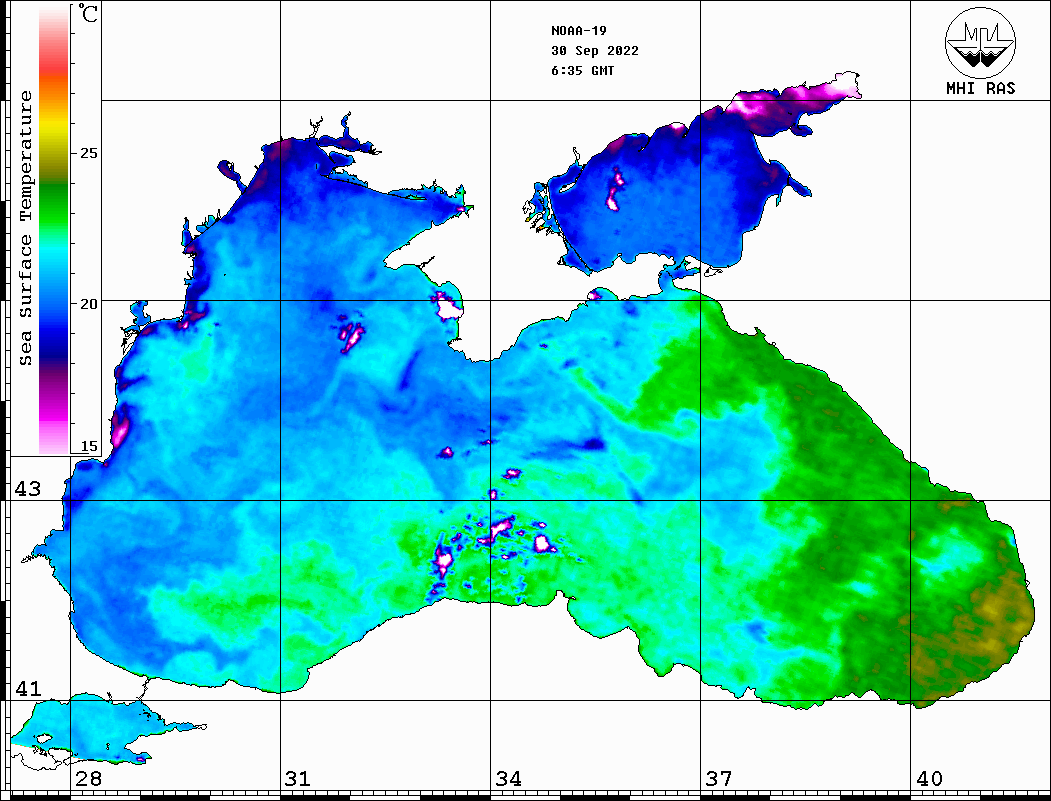Image resolution: width=1051 pixels, height=801 pixels.
Task: Click the temperature color scale bar
Action: click(54, 230)
